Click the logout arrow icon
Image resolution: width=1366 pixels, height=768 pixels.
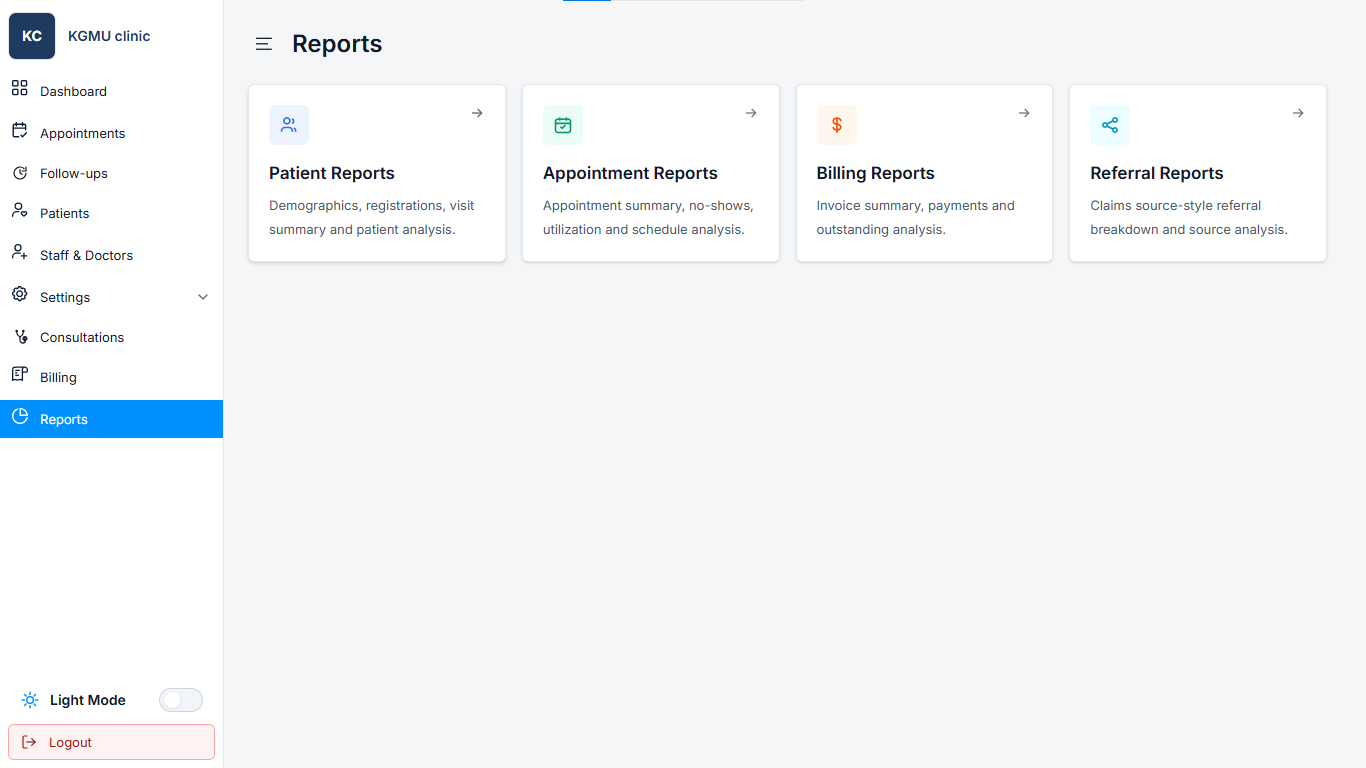[29, 742]
